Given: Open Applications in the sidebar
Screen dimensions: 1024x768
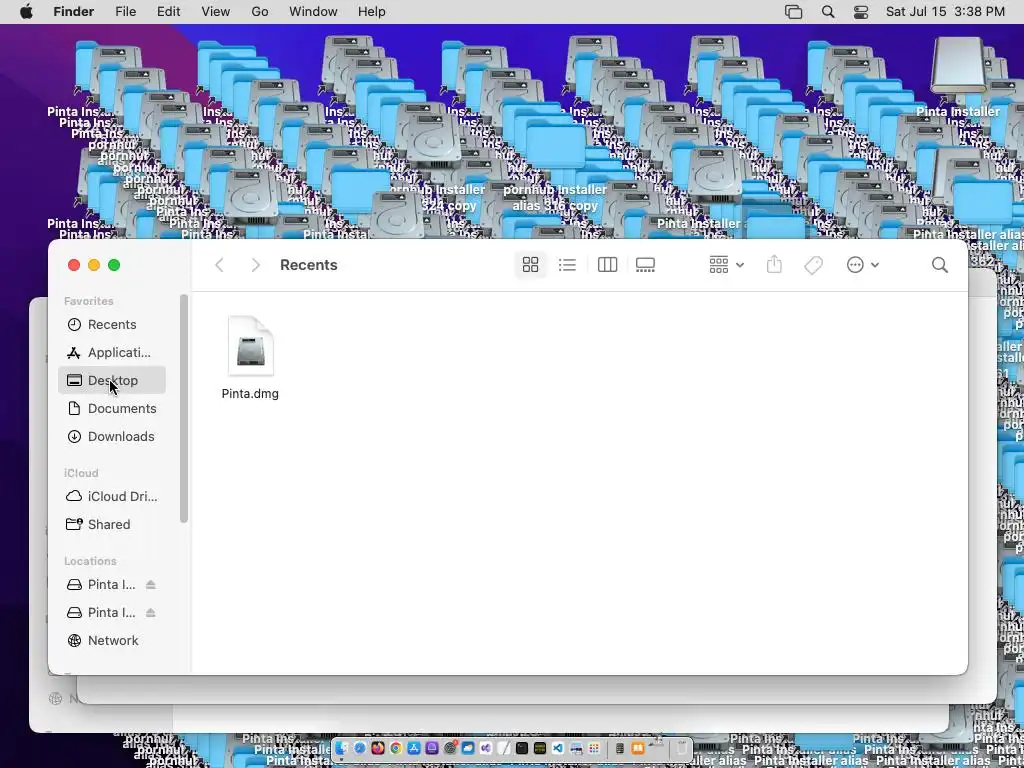Looking at the screenshot, I should point(112,353).
